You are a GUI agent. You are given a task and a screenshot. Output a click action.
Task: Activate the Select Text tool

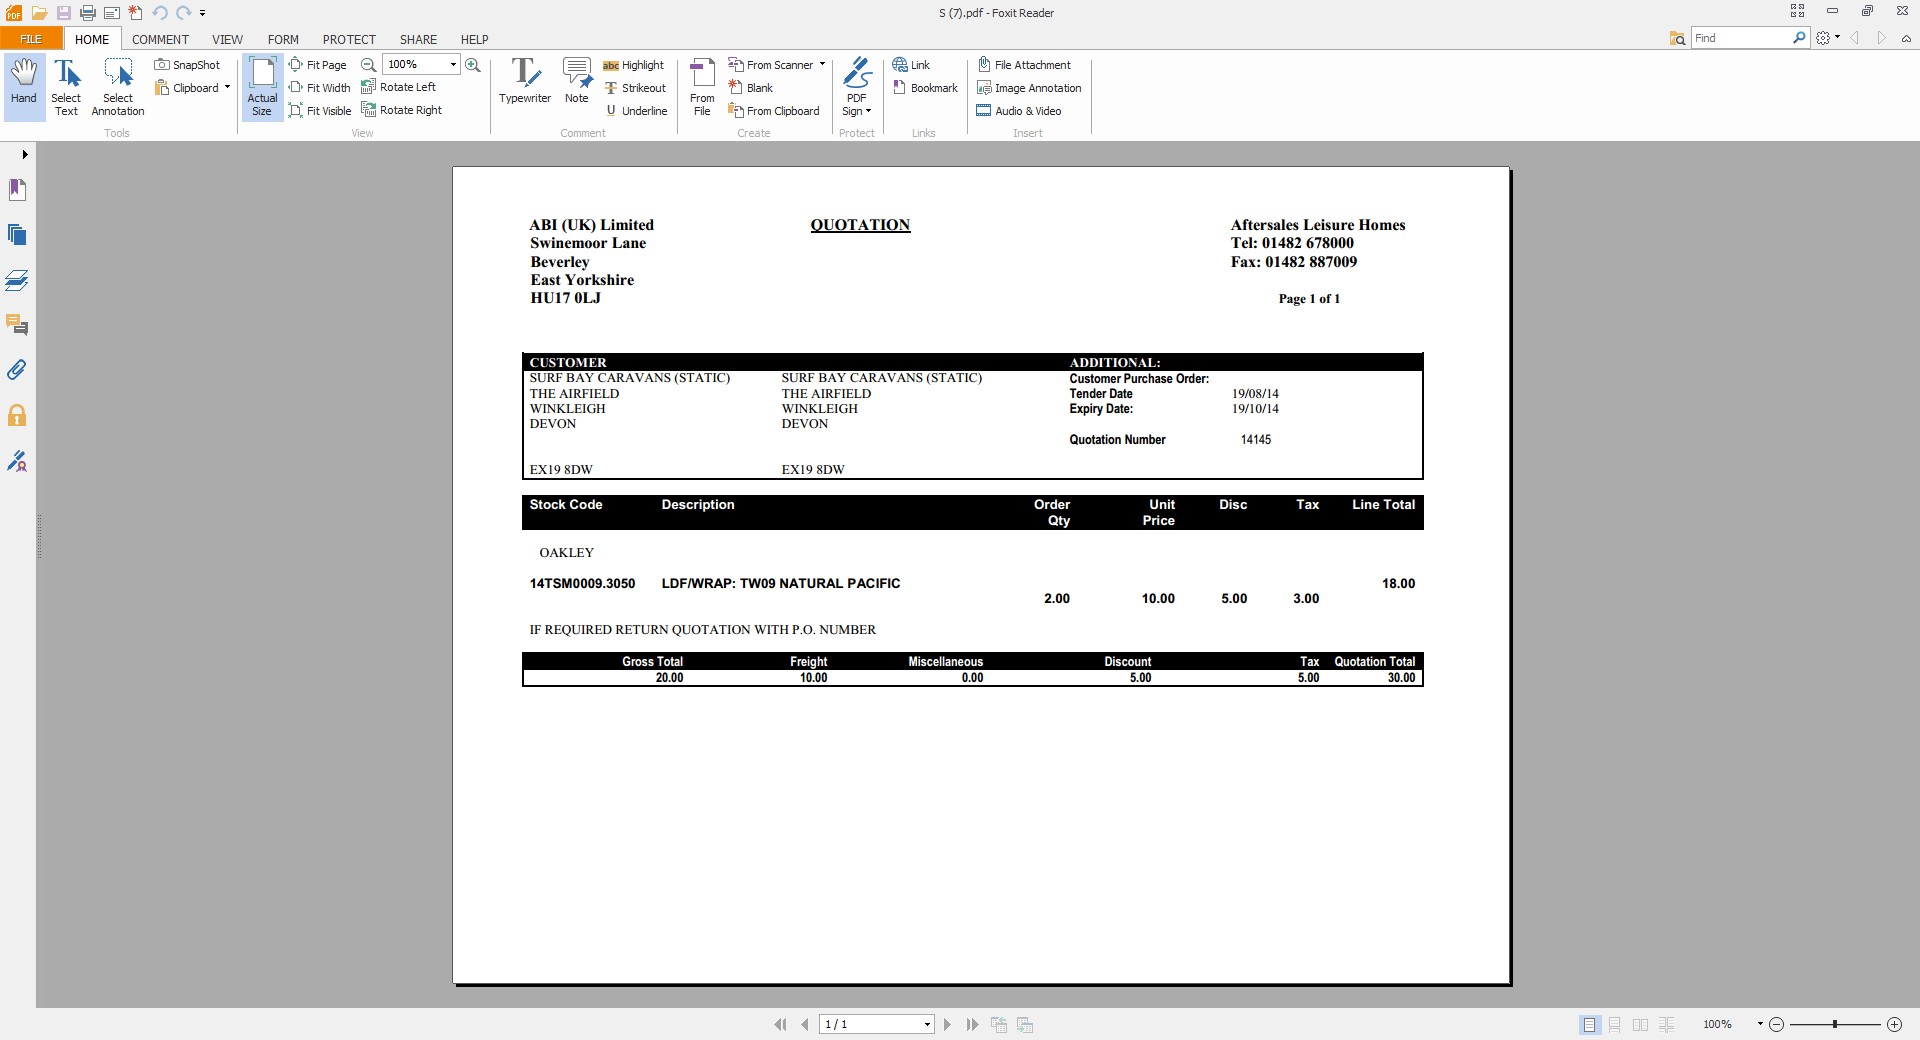[x=66, y=87]
